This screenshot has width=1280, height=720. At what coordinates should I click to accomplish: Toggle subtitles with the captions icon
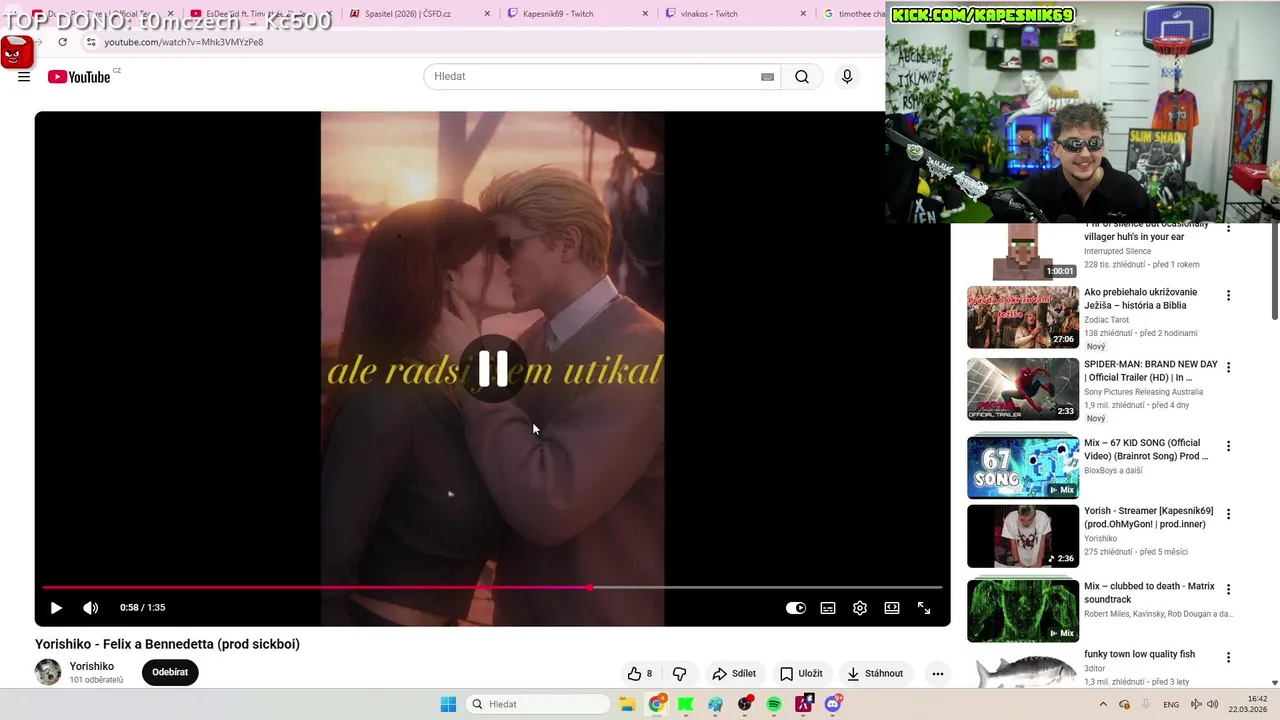(x=828, y=608)
